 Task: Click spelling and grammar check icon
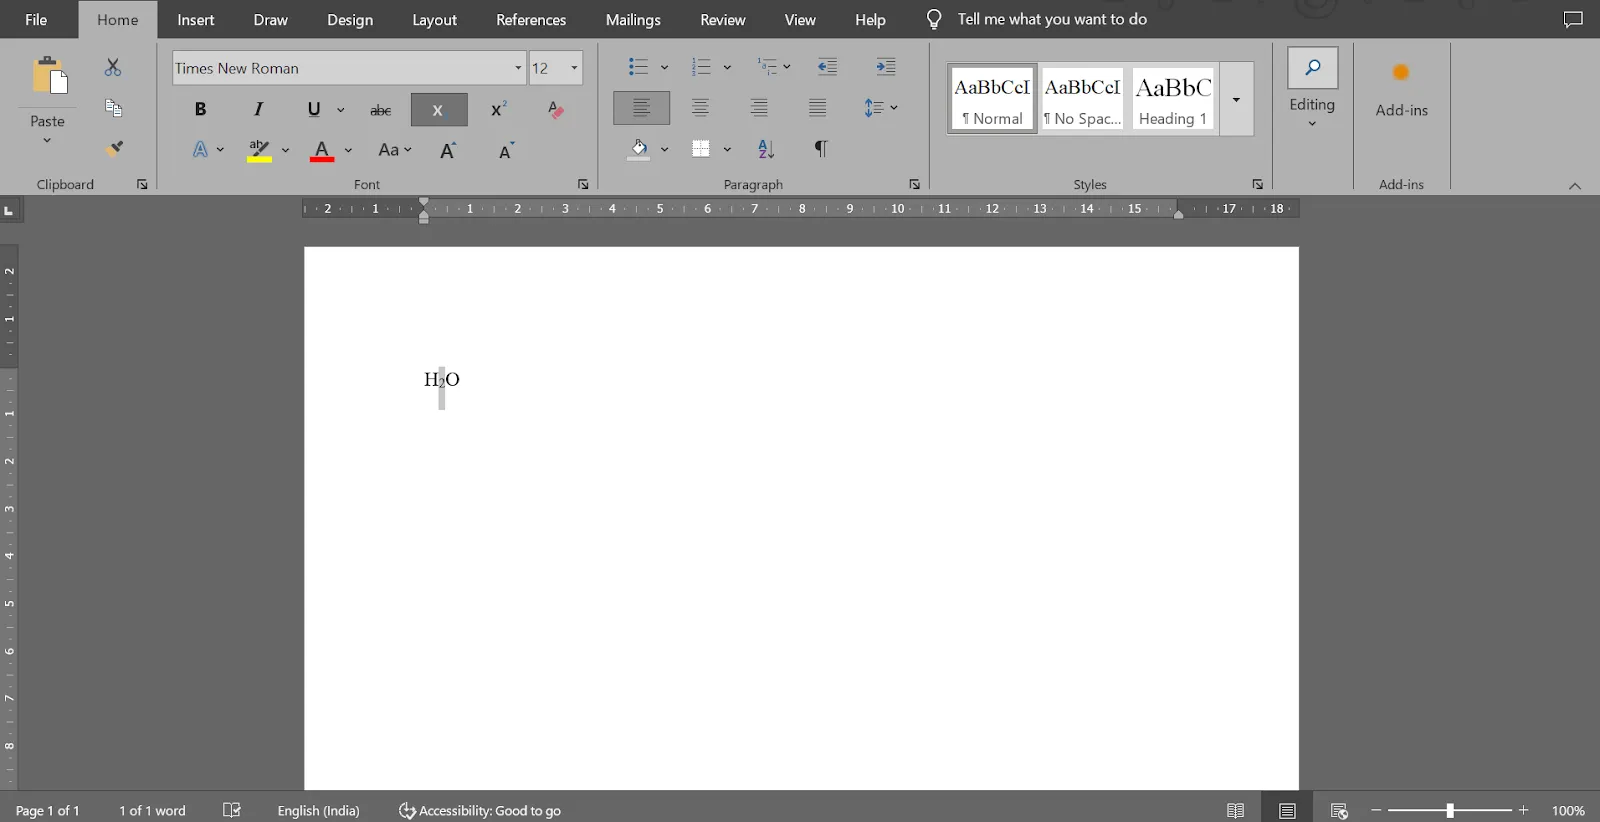click(232, 810)
